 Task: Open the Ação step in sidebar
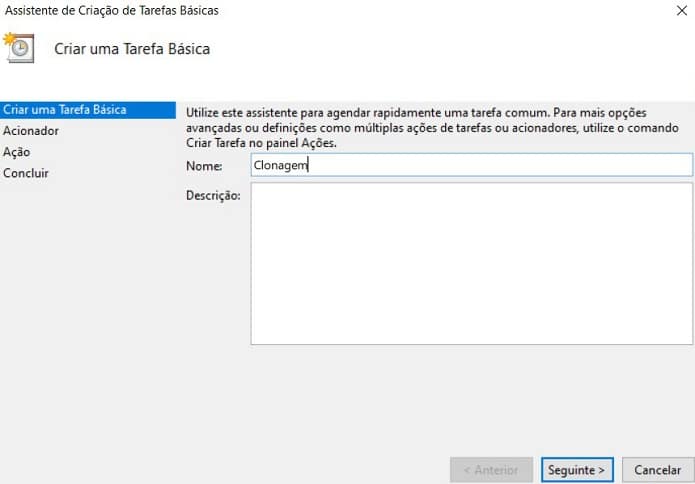coord(17,151)
